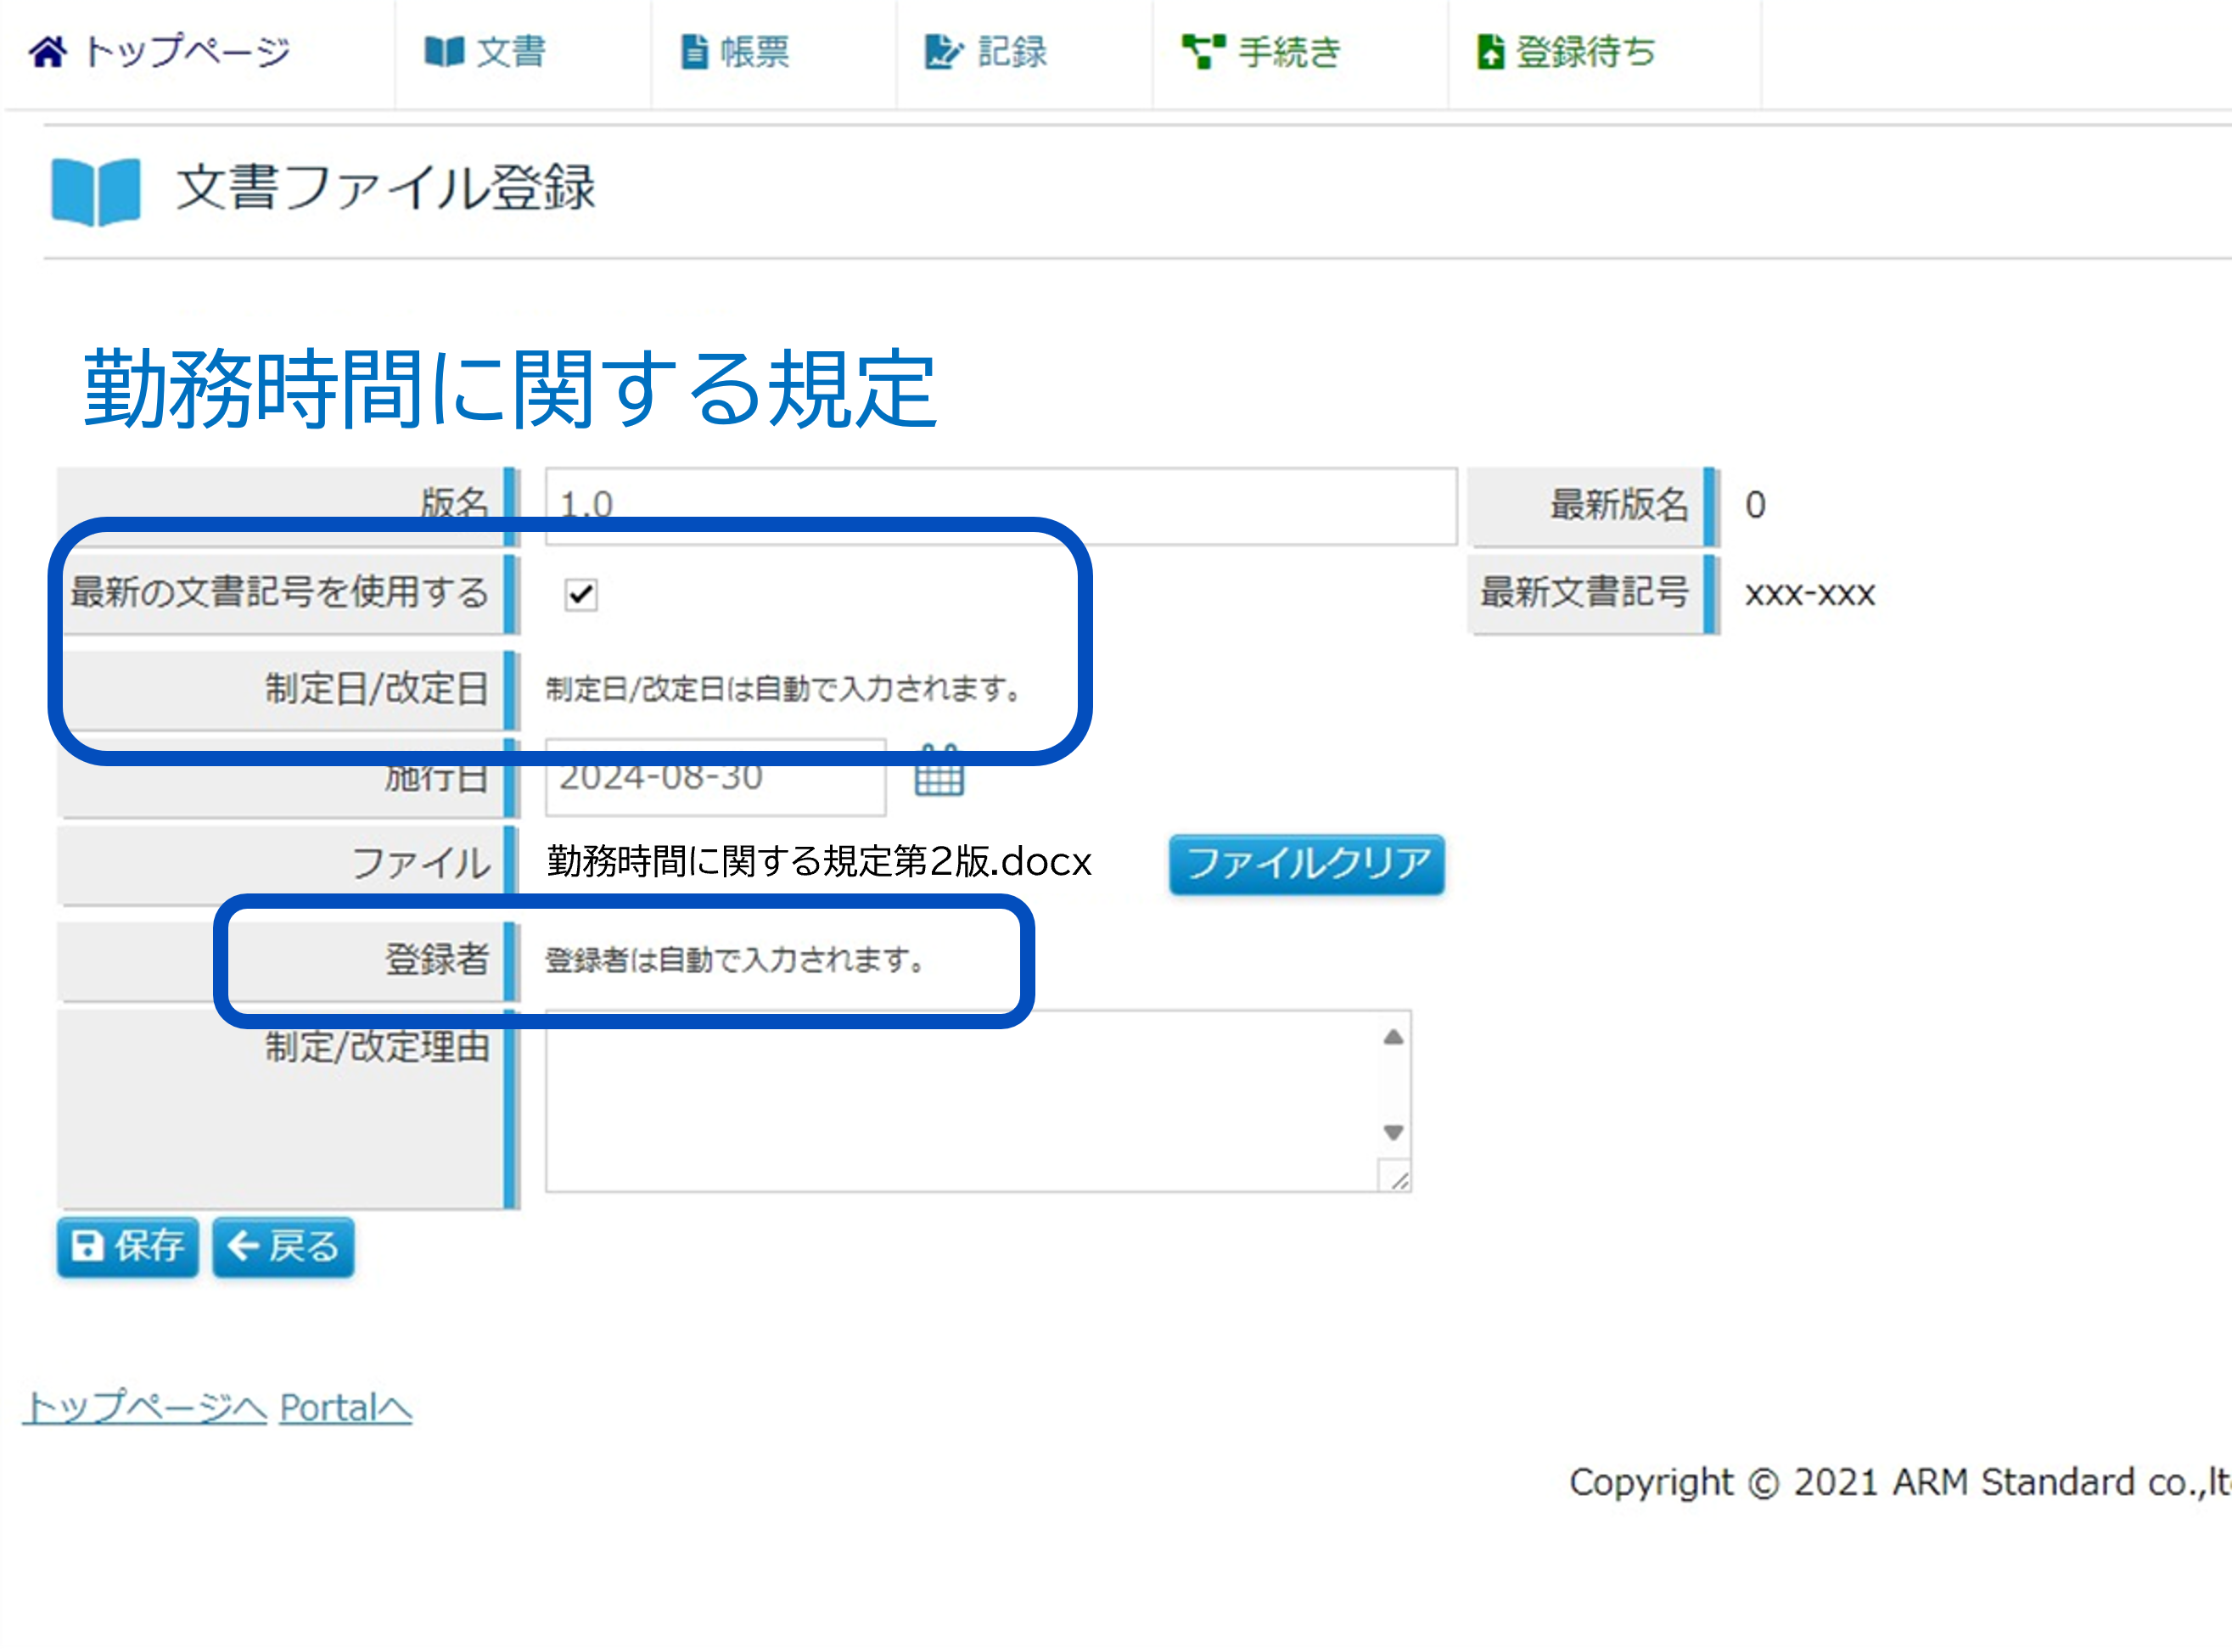Click the green file icon by 登録待ち

[1490, 51]
